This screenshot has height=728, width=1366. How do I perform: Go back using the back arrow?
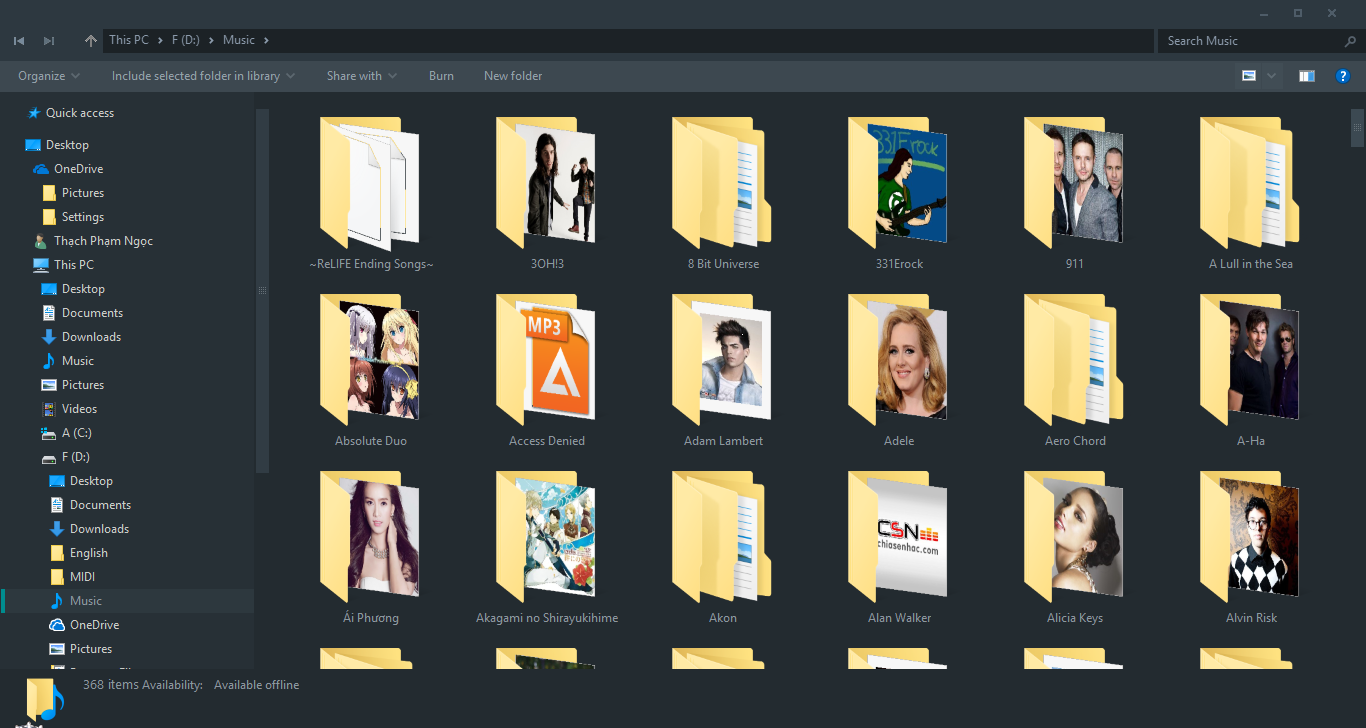tap(18, 41)
